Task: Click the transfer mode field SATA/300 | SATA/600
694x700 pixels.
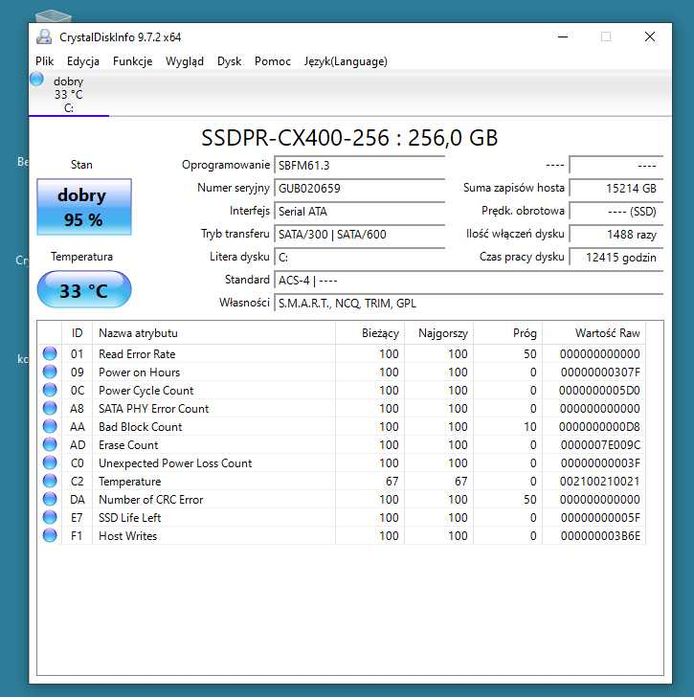Action: point(359,234)
